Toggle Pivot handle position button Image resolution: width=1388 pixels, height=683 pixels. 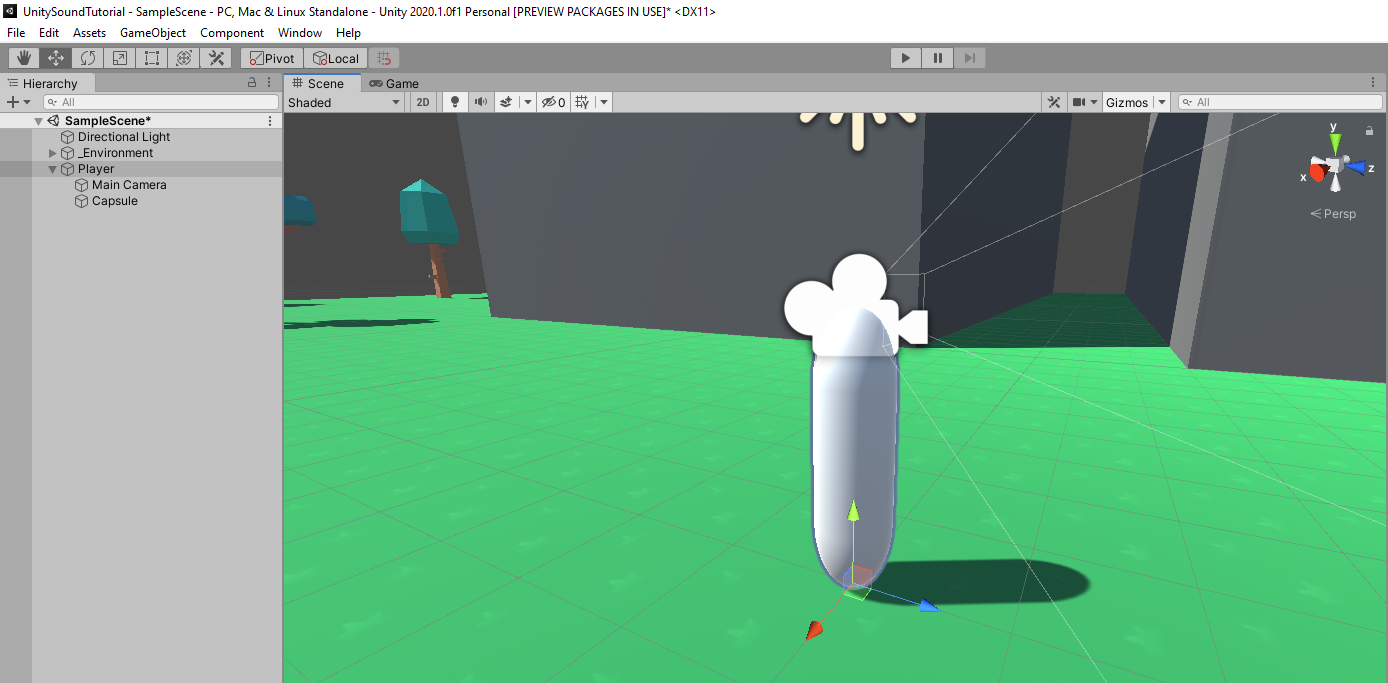(272, 58)
